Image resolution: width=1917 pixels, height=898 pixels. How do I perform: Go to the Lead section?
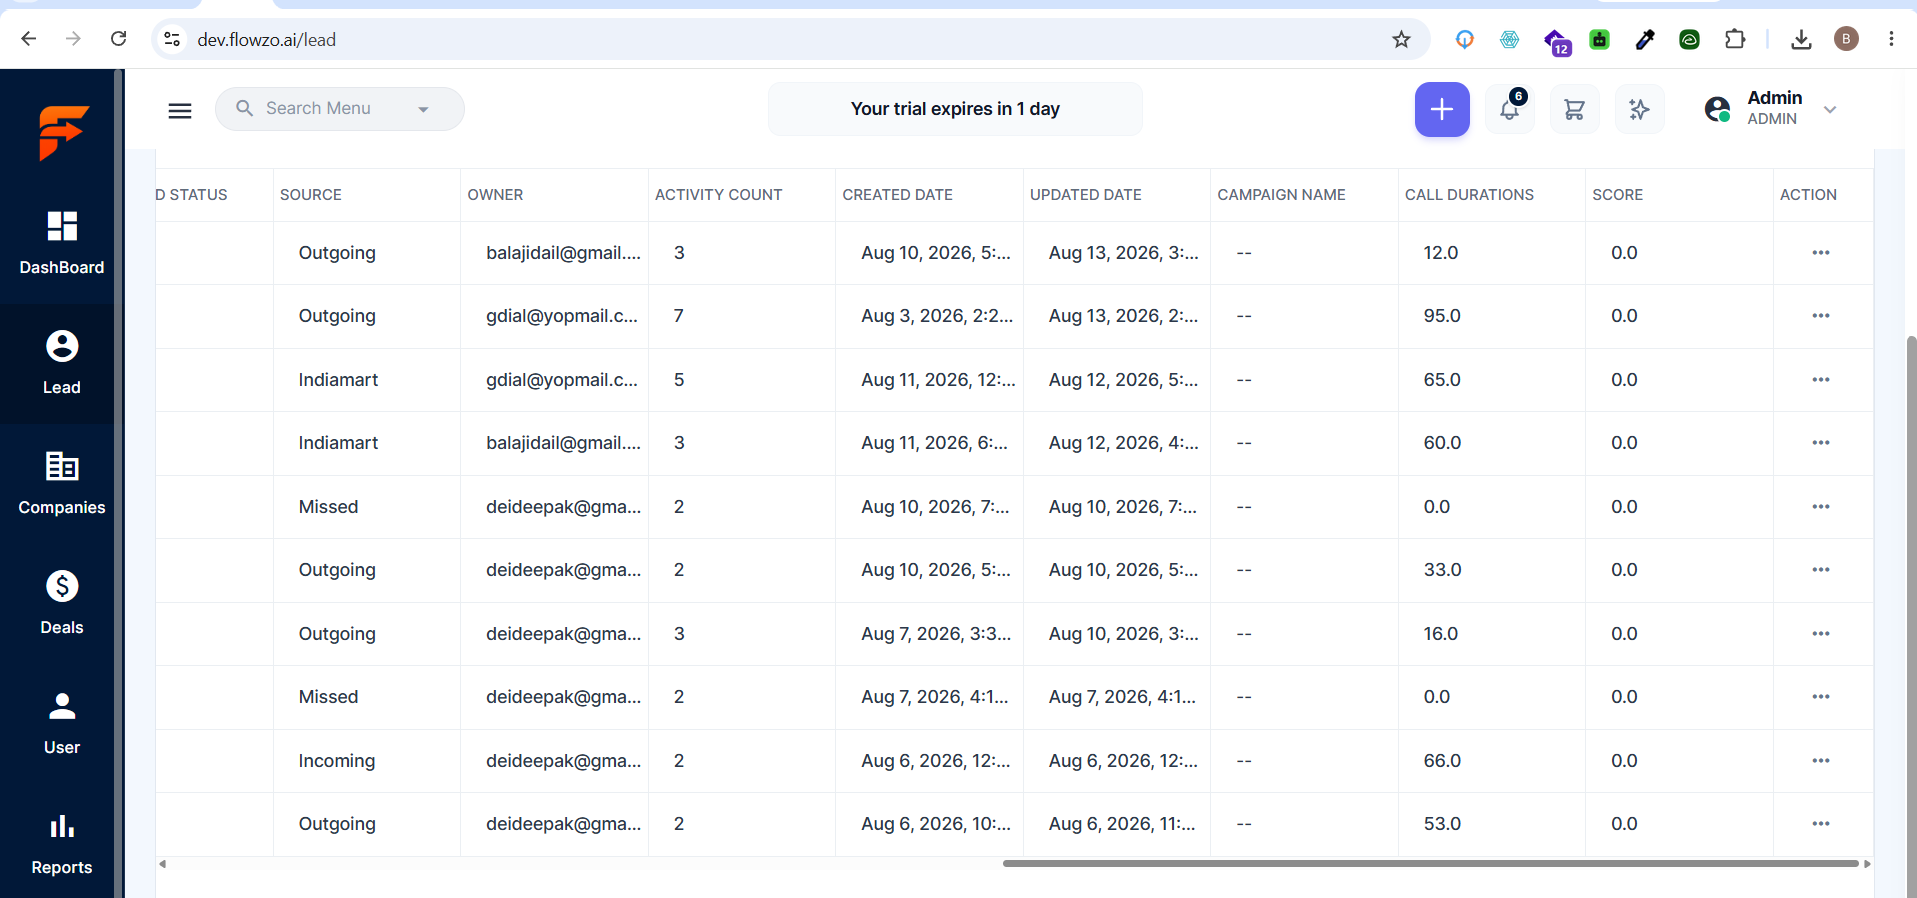[62, 363]
